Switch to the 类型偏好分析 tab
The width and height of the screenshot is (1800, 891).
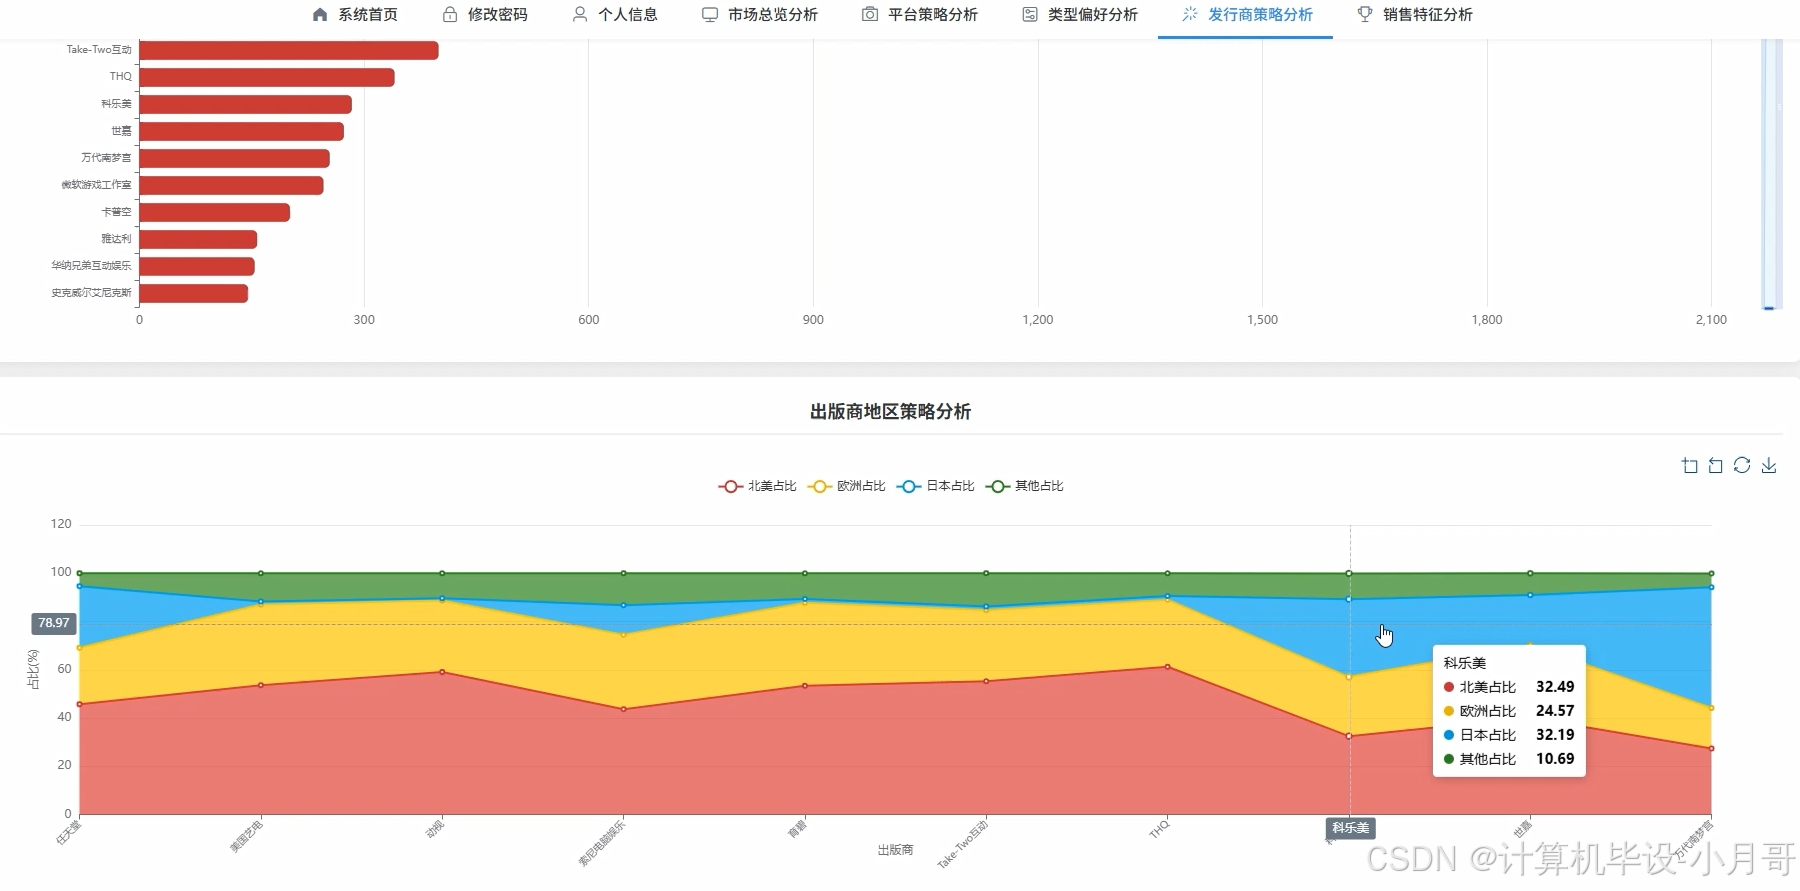pos(1080,15)
